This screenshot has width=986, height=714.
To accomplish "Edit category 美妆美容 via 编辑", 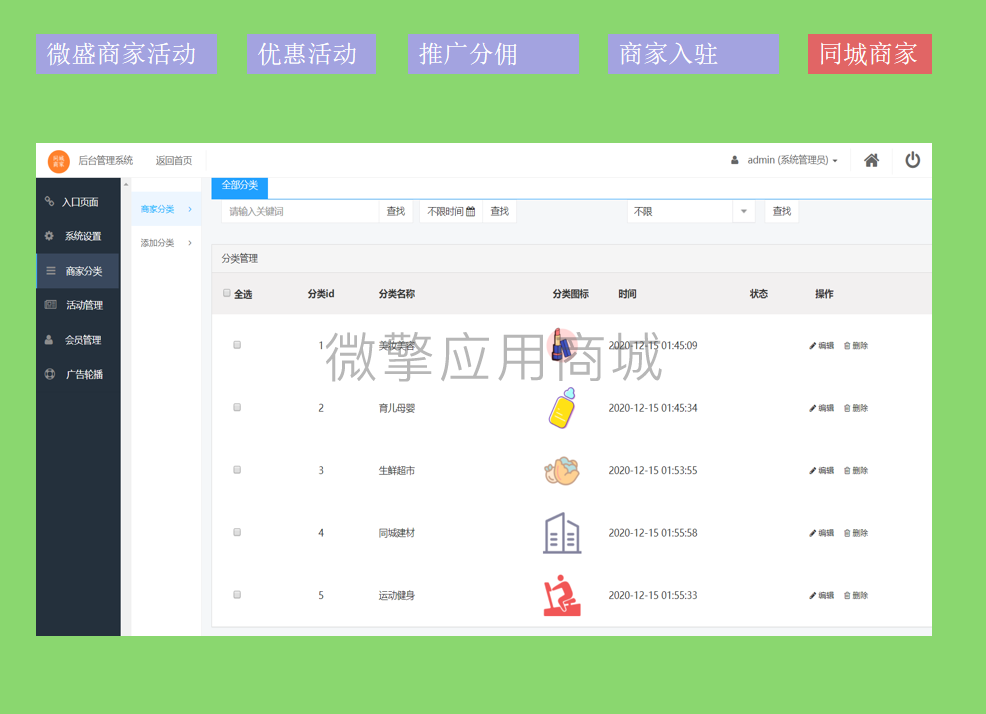I will (821, 345).
